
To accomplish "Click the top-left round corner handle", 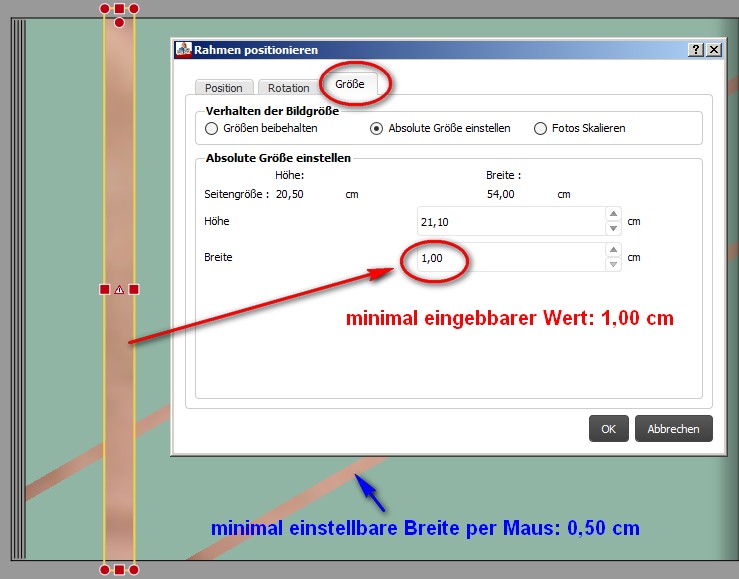I will click(105, 8).
